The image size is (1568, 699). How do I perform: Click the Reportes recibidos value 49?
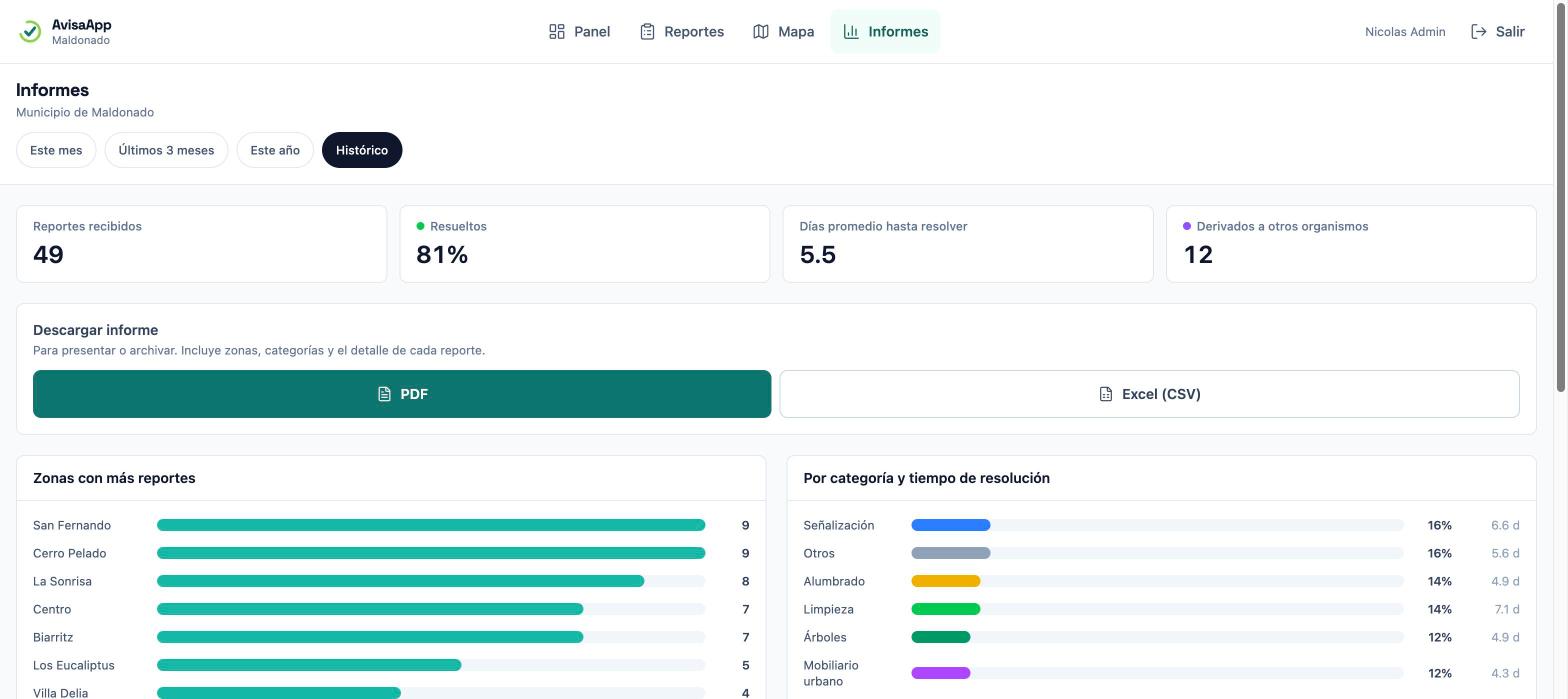coord(48,255)
